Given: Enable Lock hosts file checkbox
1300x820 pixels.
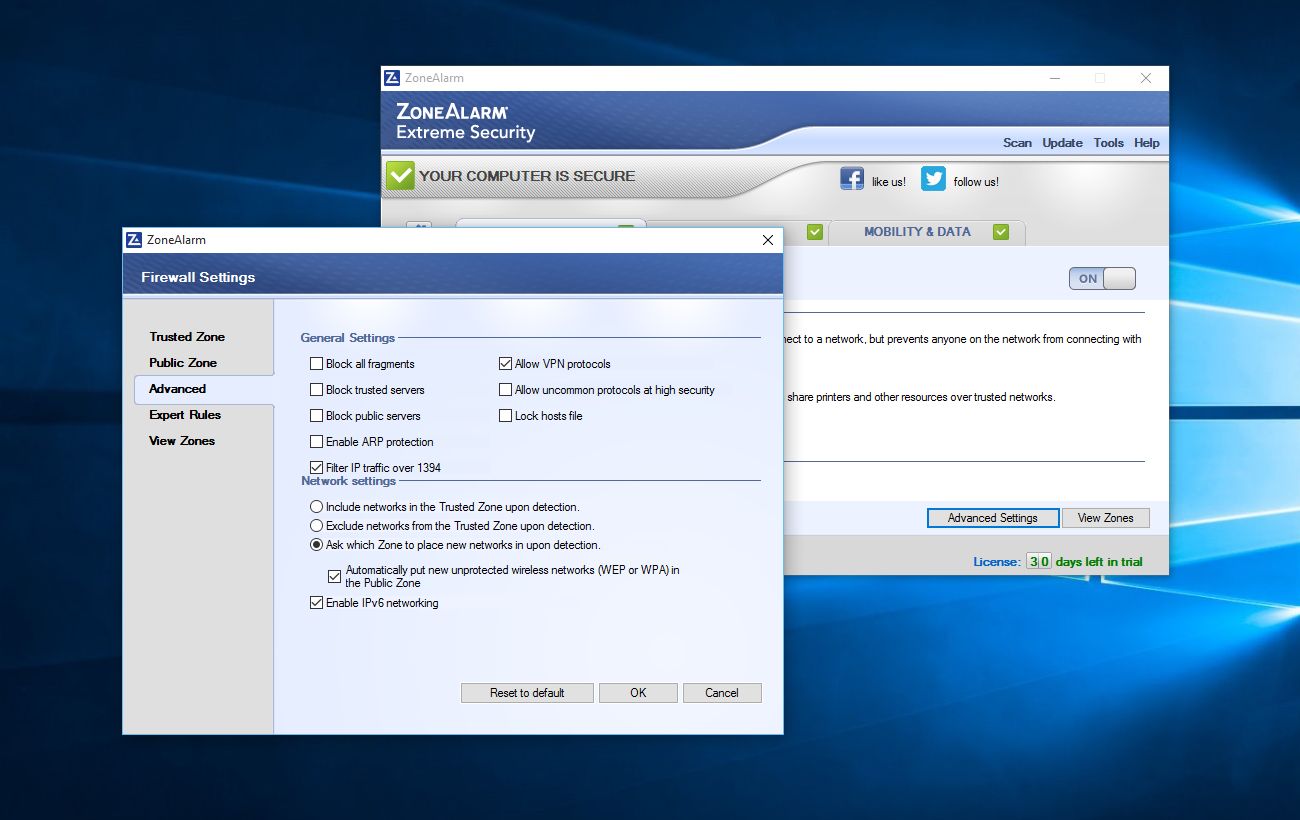Looking at the screenshot, I should point(505,416).
